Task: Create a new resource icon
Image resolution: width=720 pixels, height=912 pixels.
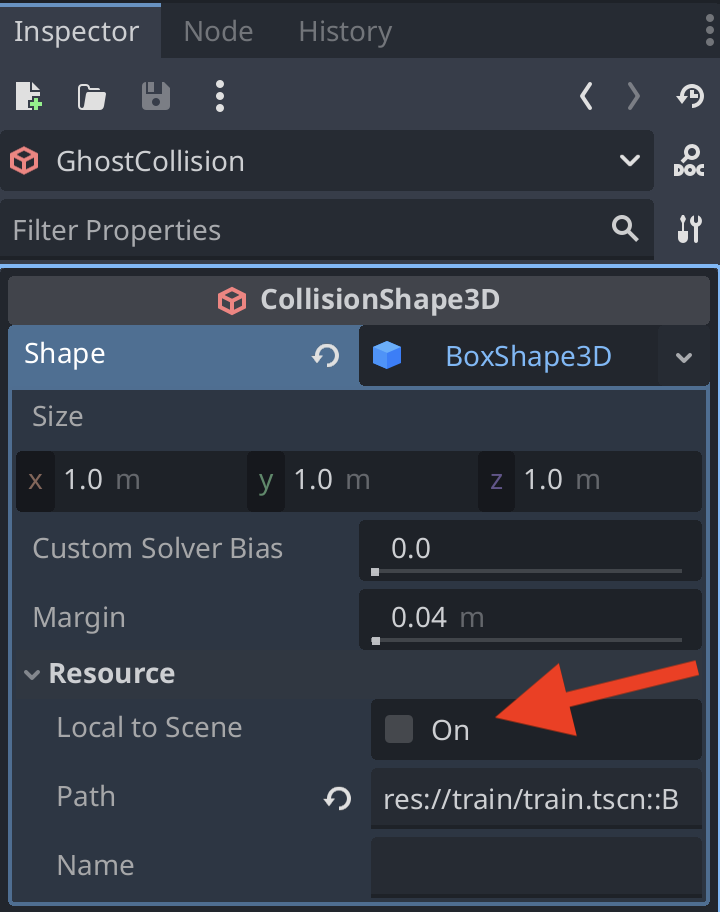Action: pyautogui.click(x=28, y=97)
